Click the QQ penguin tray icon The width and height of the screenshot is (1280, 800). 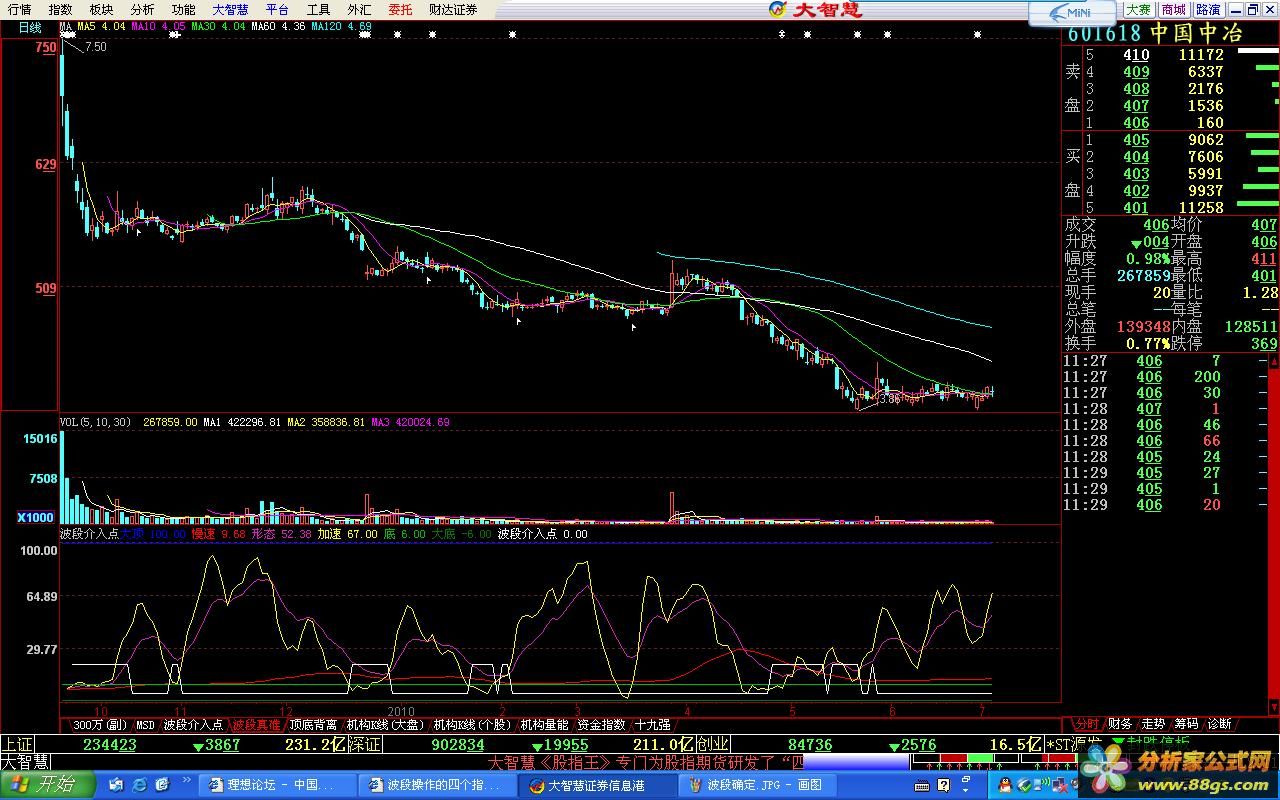pyautogui.click(x=1005, y=785)
